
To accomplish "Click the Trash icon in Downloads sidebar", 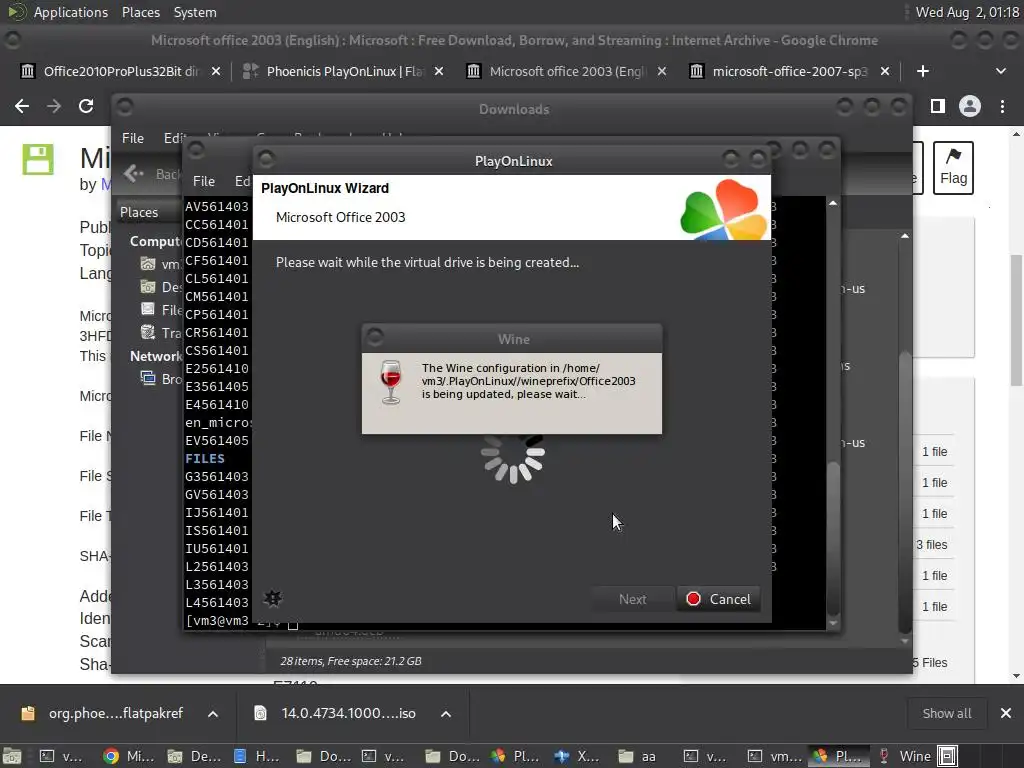I will coord(148,332).
